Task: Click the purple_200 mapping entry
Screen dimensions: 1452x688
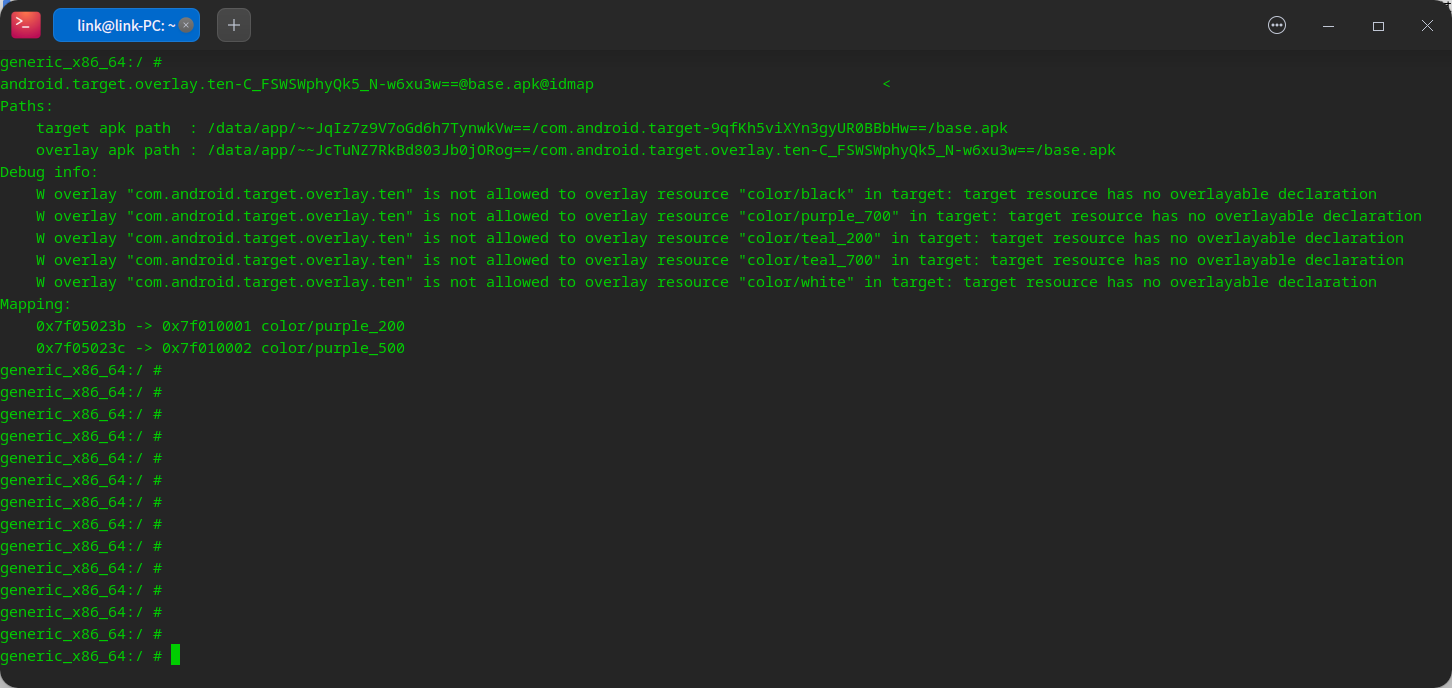Action: [220, 326]
